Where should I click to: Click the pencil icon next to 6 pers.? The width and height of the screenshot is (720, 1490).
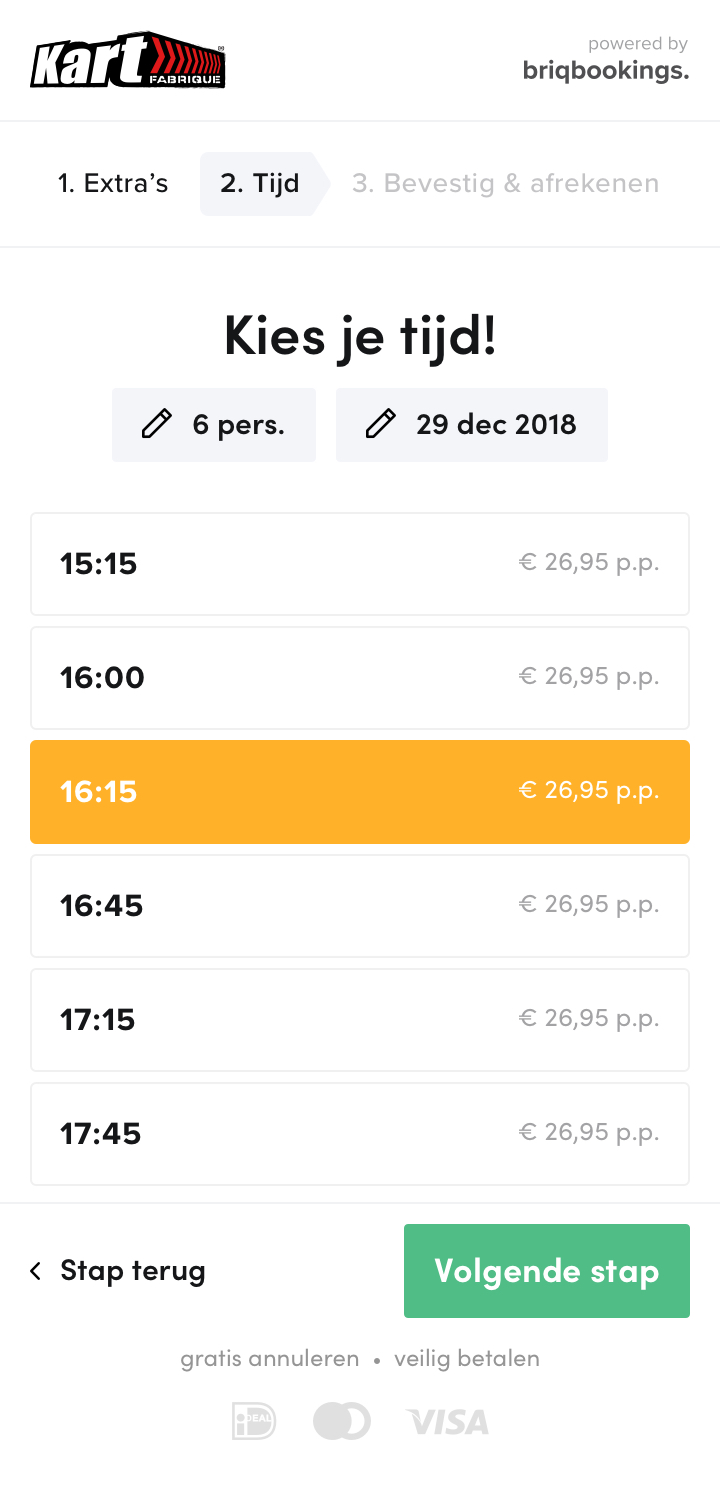click(x=156, y=425)
